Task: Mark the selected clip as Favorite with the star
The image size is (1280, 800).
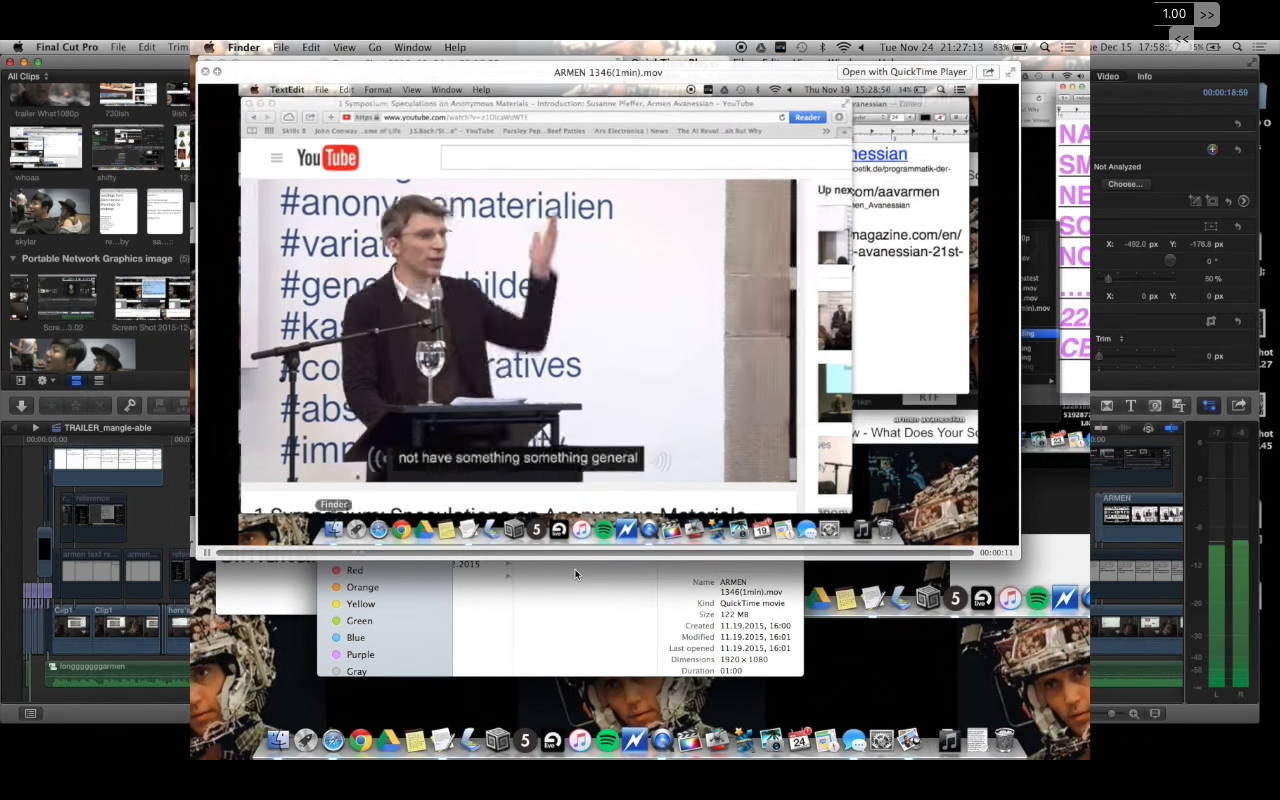Action: [x=53, y=405]
